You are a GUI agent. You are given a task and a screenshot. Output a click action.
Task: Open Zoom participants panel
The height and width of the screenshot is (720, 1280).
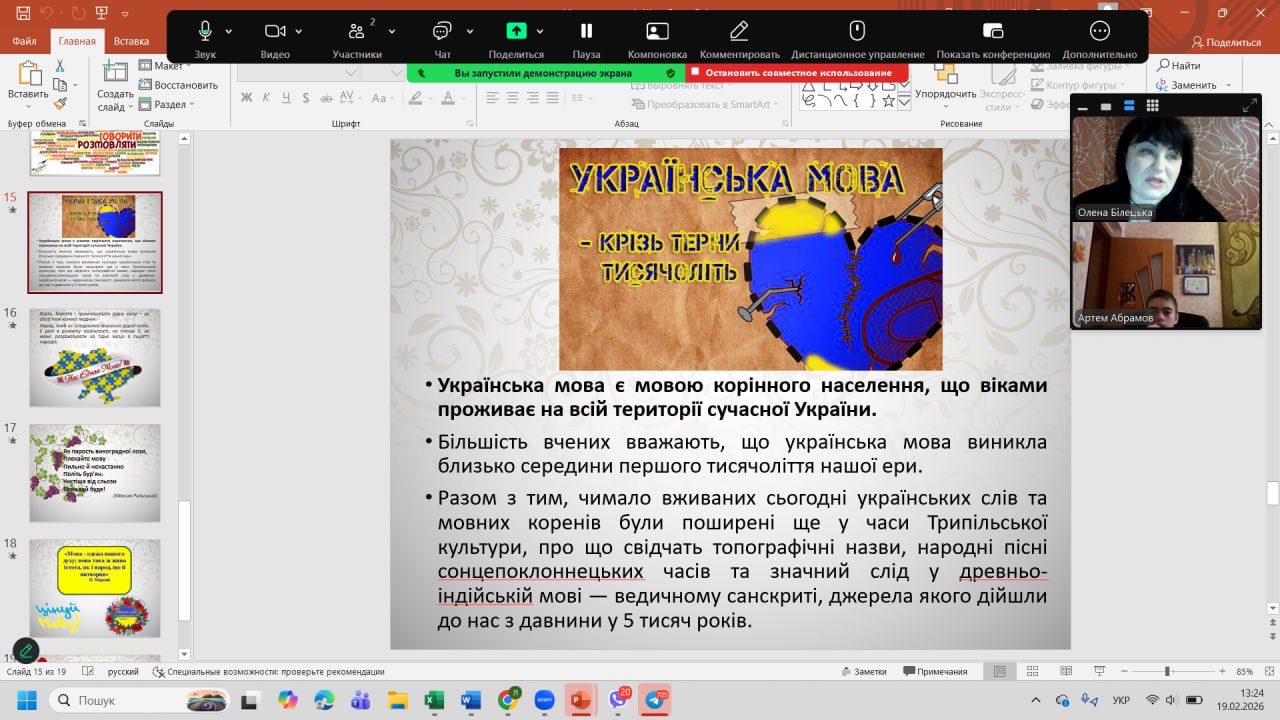[x=357, y=31]
